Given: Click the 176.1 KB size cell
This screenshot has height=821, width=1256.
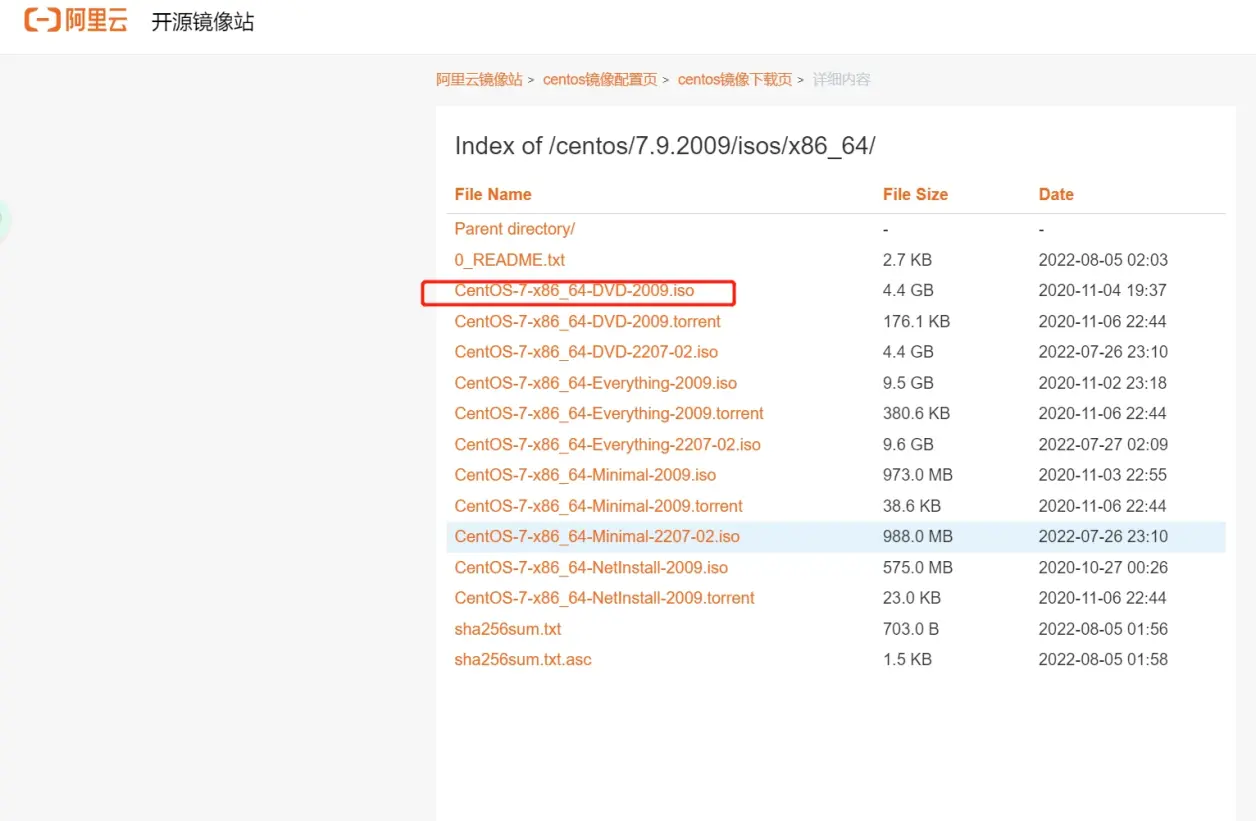Looking at the screenshot, I should coord(916,322).
